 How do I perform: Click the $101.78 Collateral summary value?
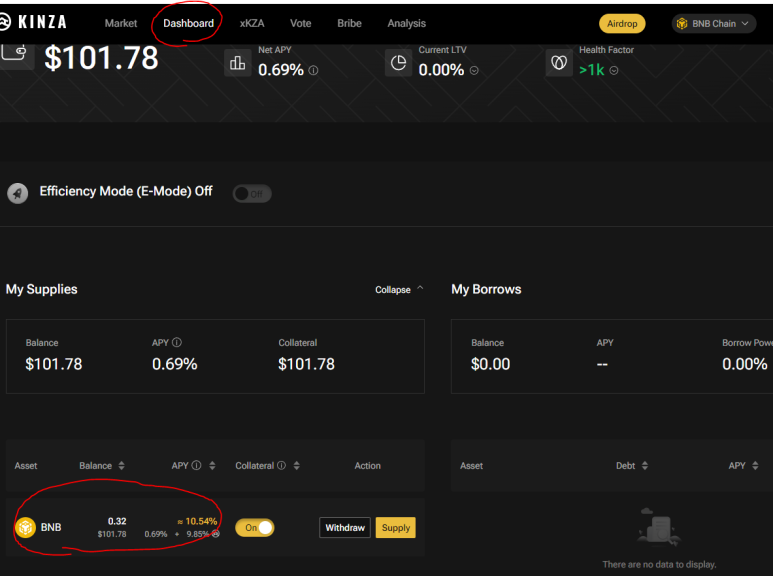pos(306,364)
